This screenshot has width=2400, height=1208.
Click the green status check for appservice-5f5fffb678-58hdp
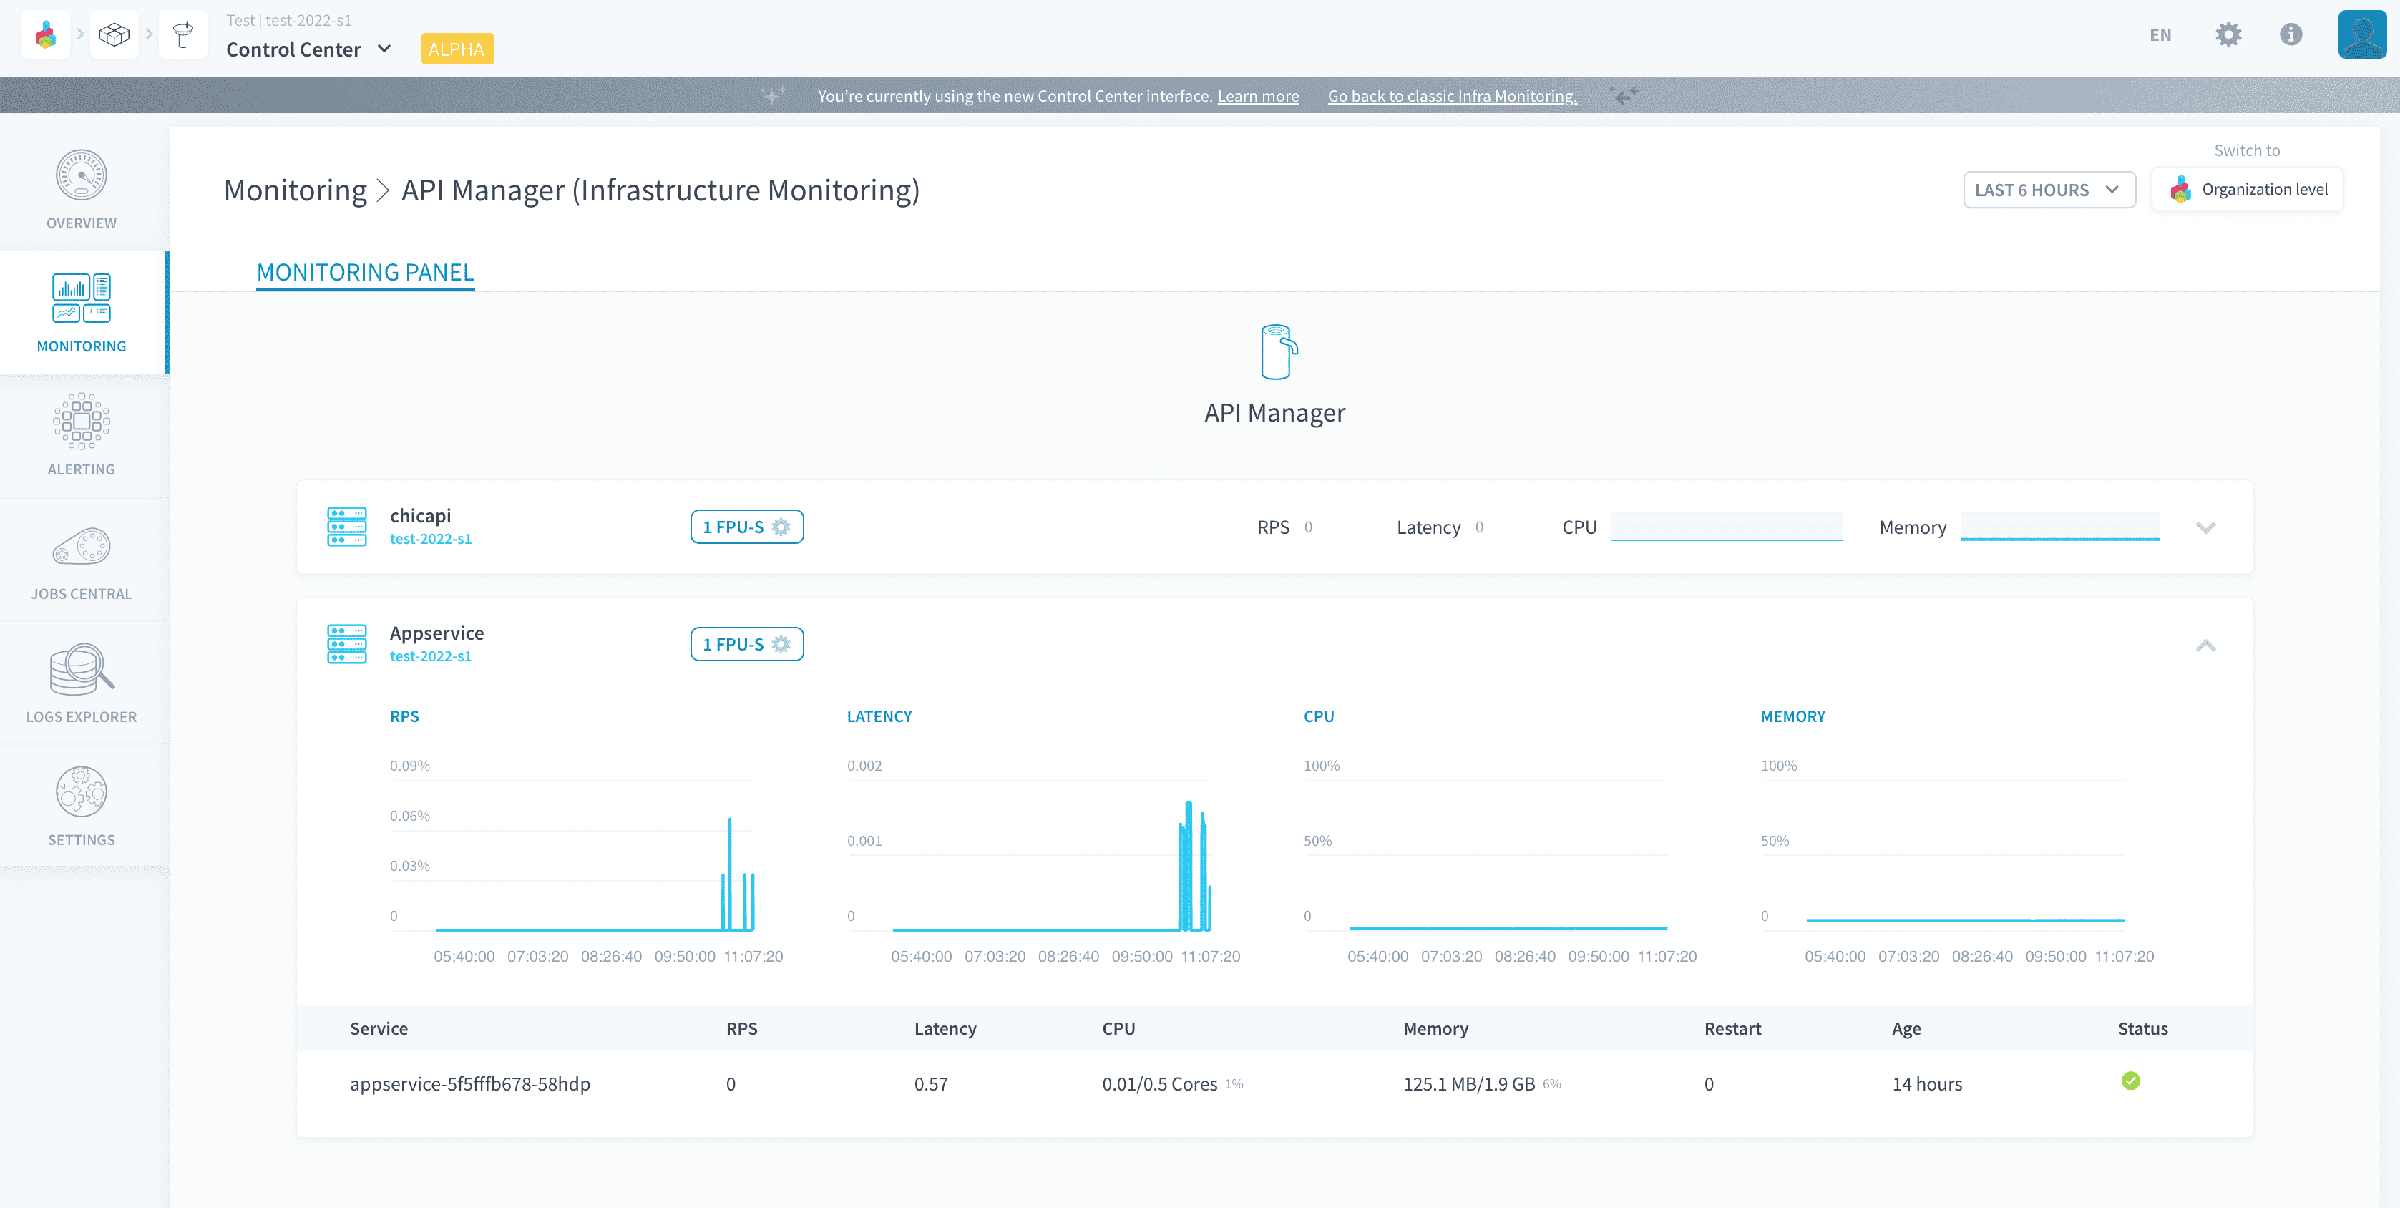point(2131,1081)
